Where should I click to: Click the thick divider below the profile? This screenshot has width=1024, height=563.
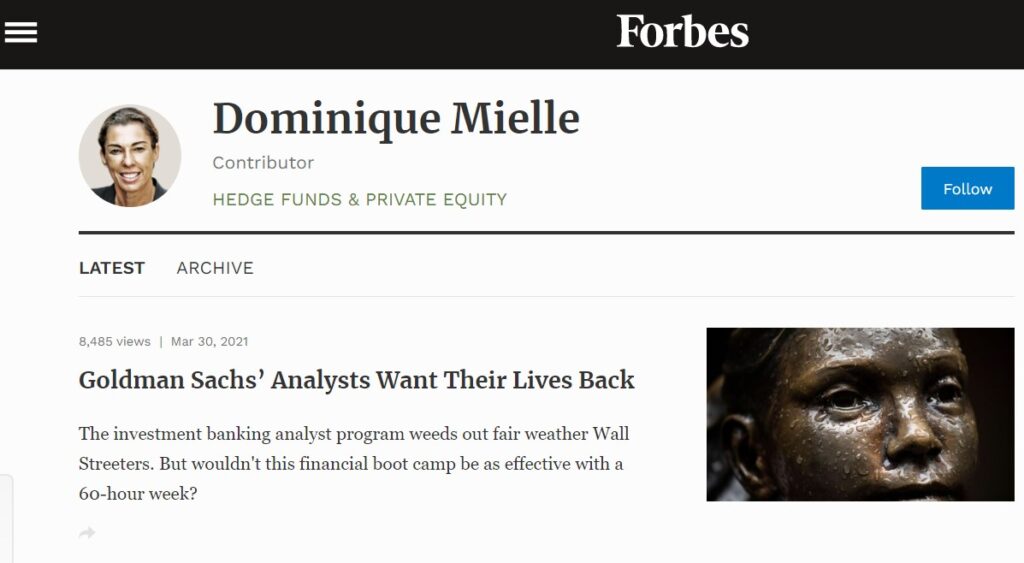tap(547, 232)
